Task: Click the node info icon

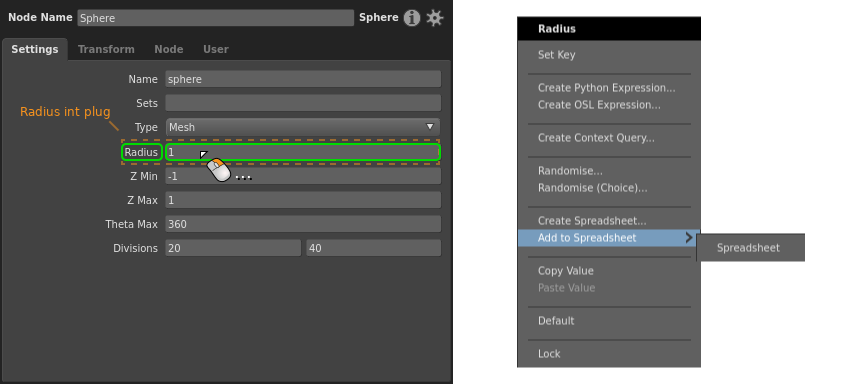Action: pos(411,18)
